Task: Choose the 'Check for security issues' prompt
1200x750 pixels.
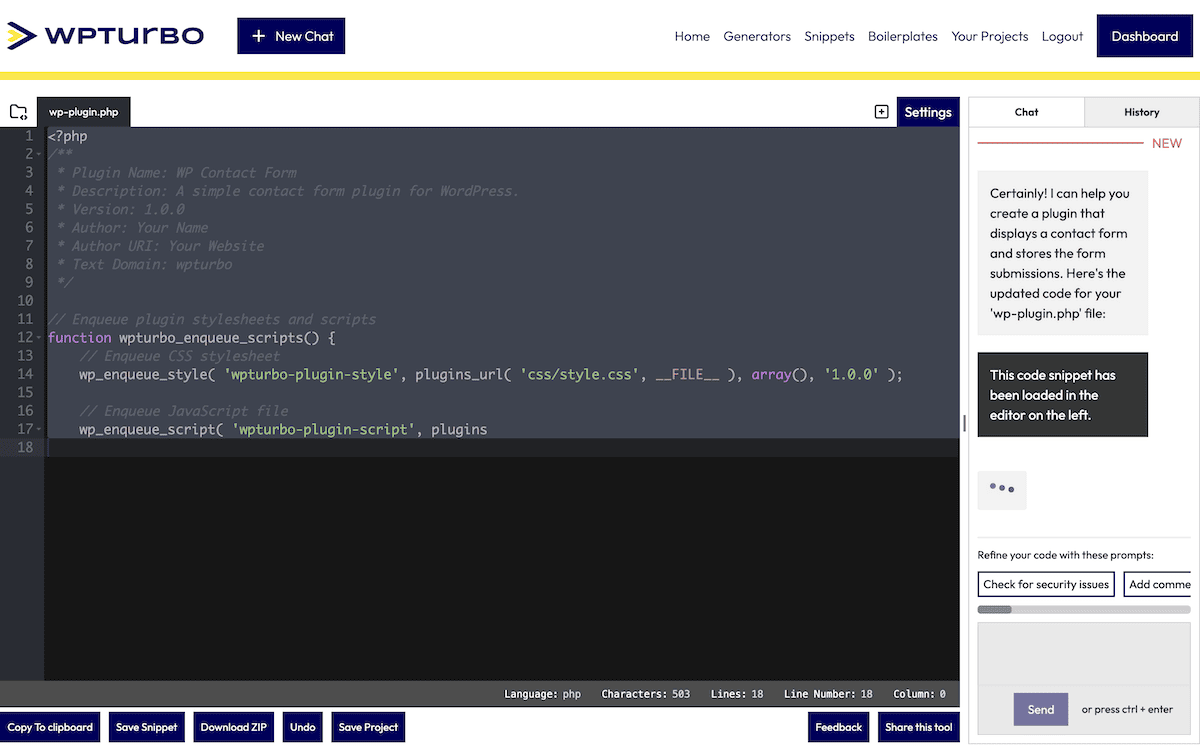Action: (1046, 584)
